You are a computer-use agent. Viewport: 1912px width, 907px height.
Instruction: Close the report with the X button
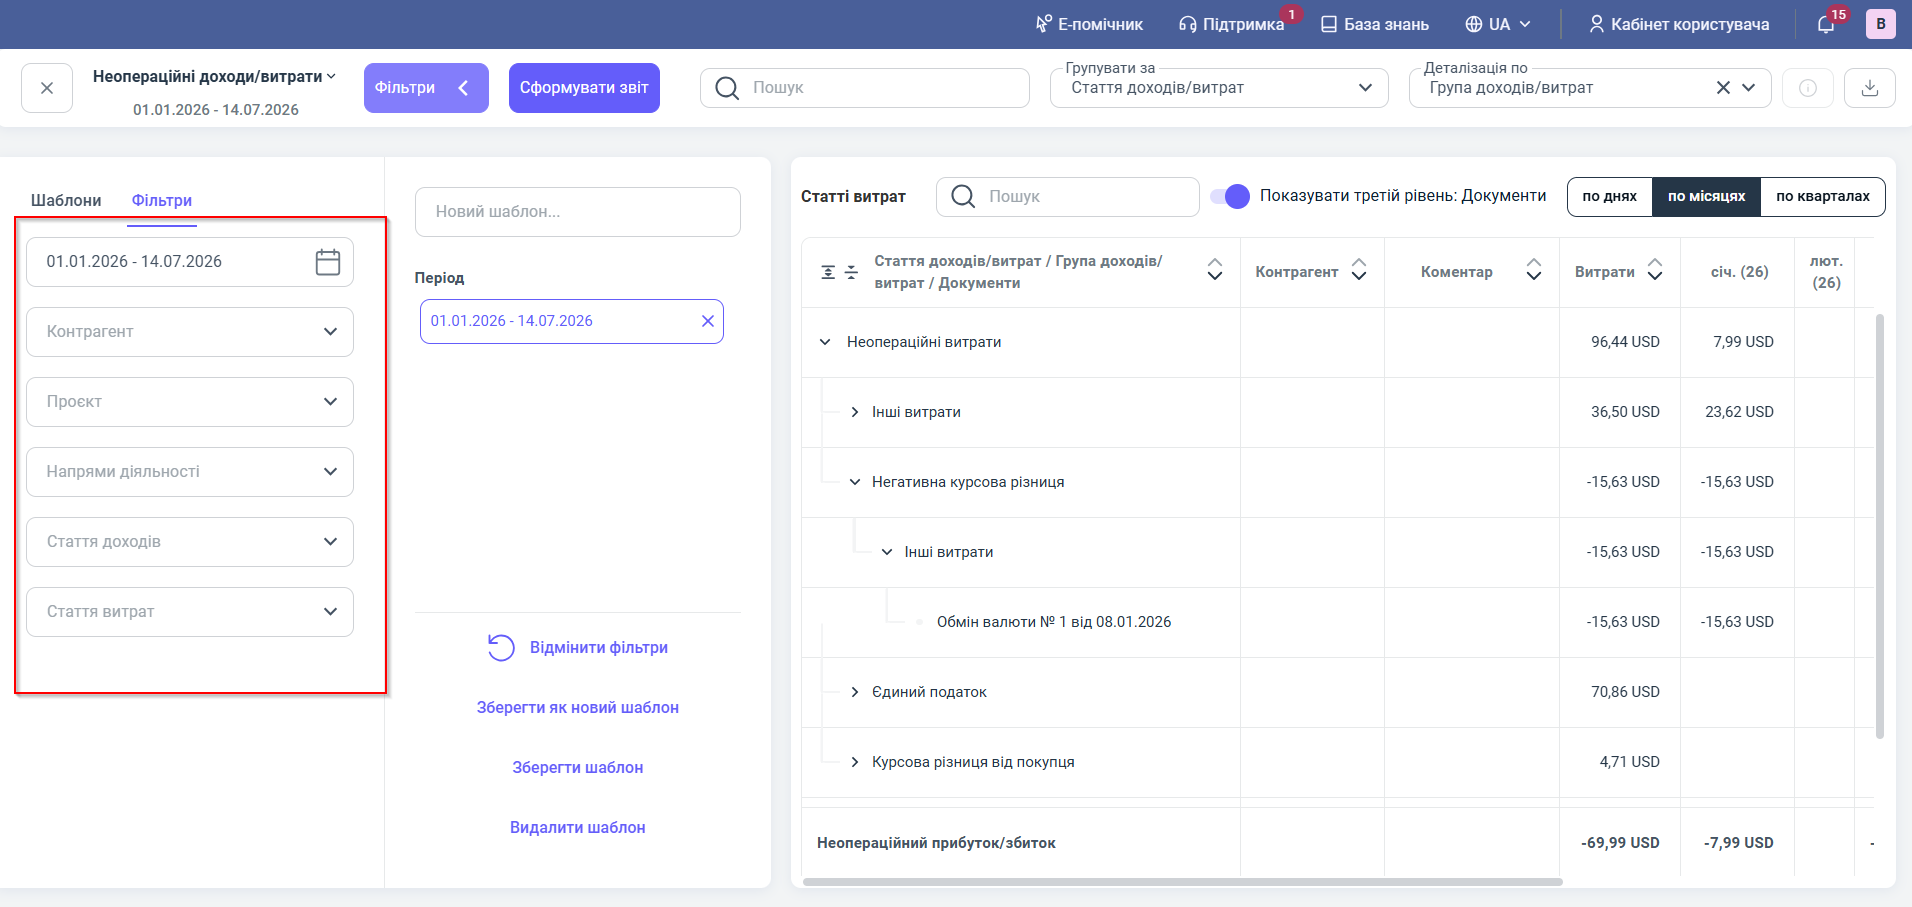tap(47, 88)
